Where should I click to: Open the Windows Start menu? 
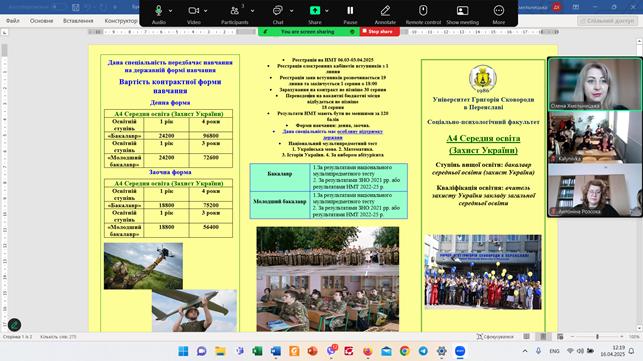[x=183, y=351]
